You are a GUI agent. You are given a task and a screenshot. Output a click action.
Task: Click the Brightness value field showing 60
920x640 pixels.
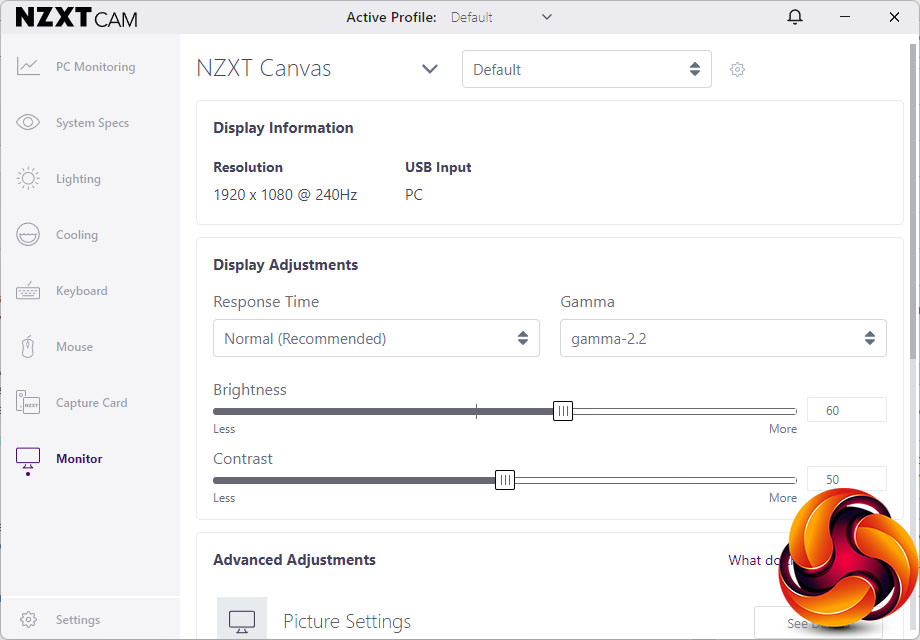[x=846, y=410]
